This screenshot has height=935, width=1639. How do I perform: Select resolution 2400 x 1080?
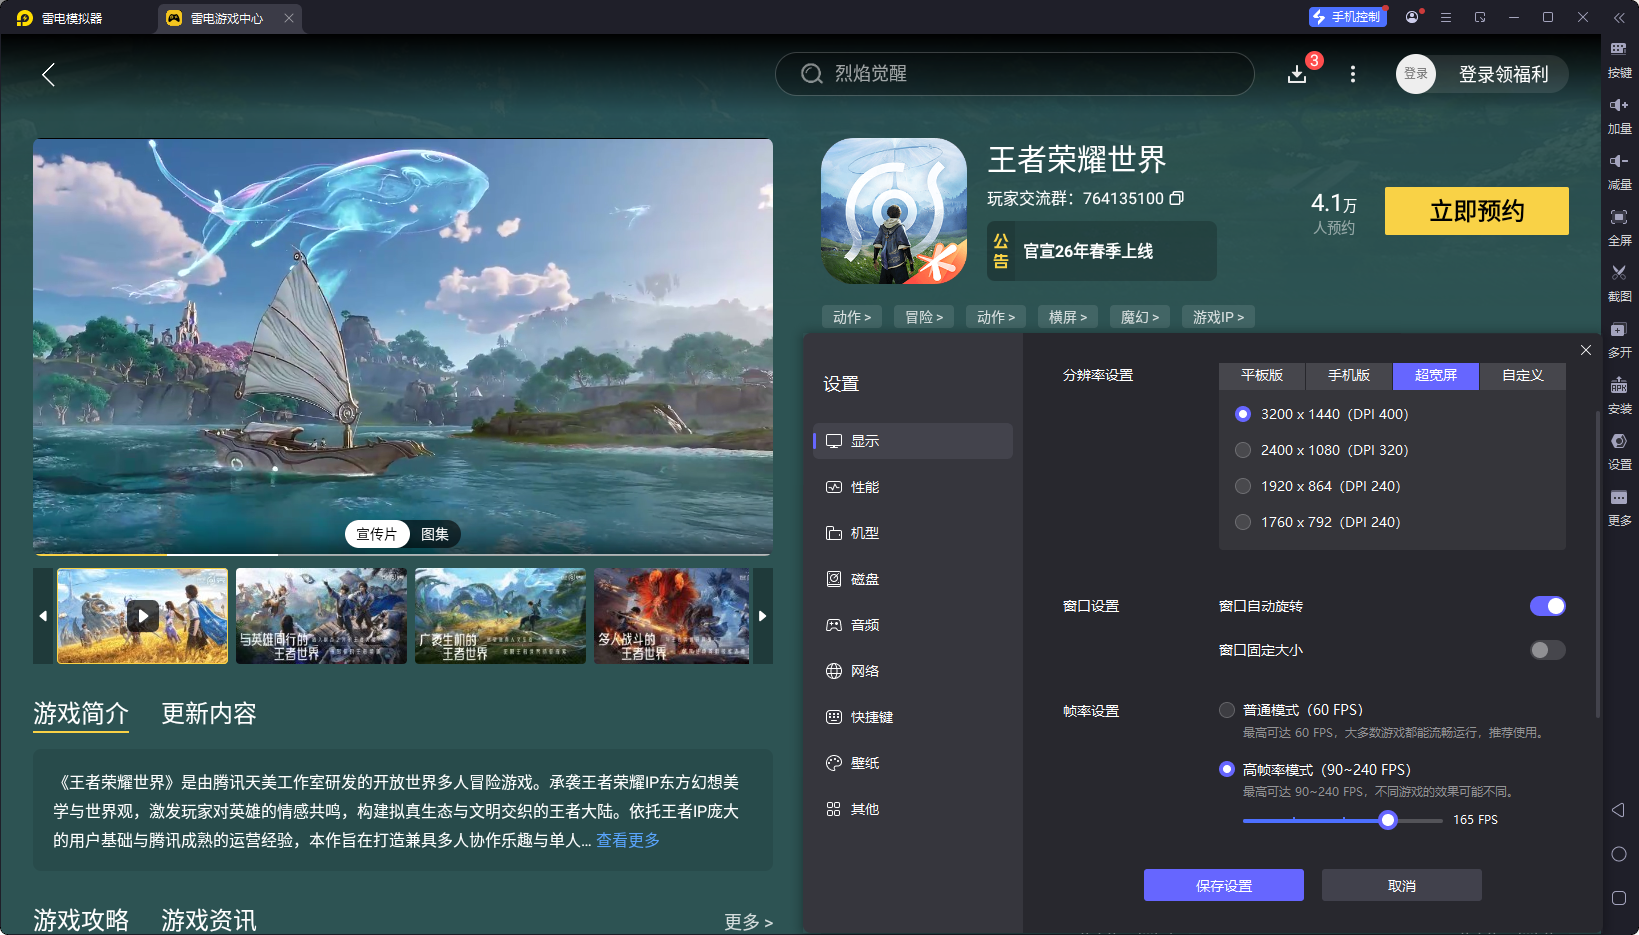click(1243, 450)
